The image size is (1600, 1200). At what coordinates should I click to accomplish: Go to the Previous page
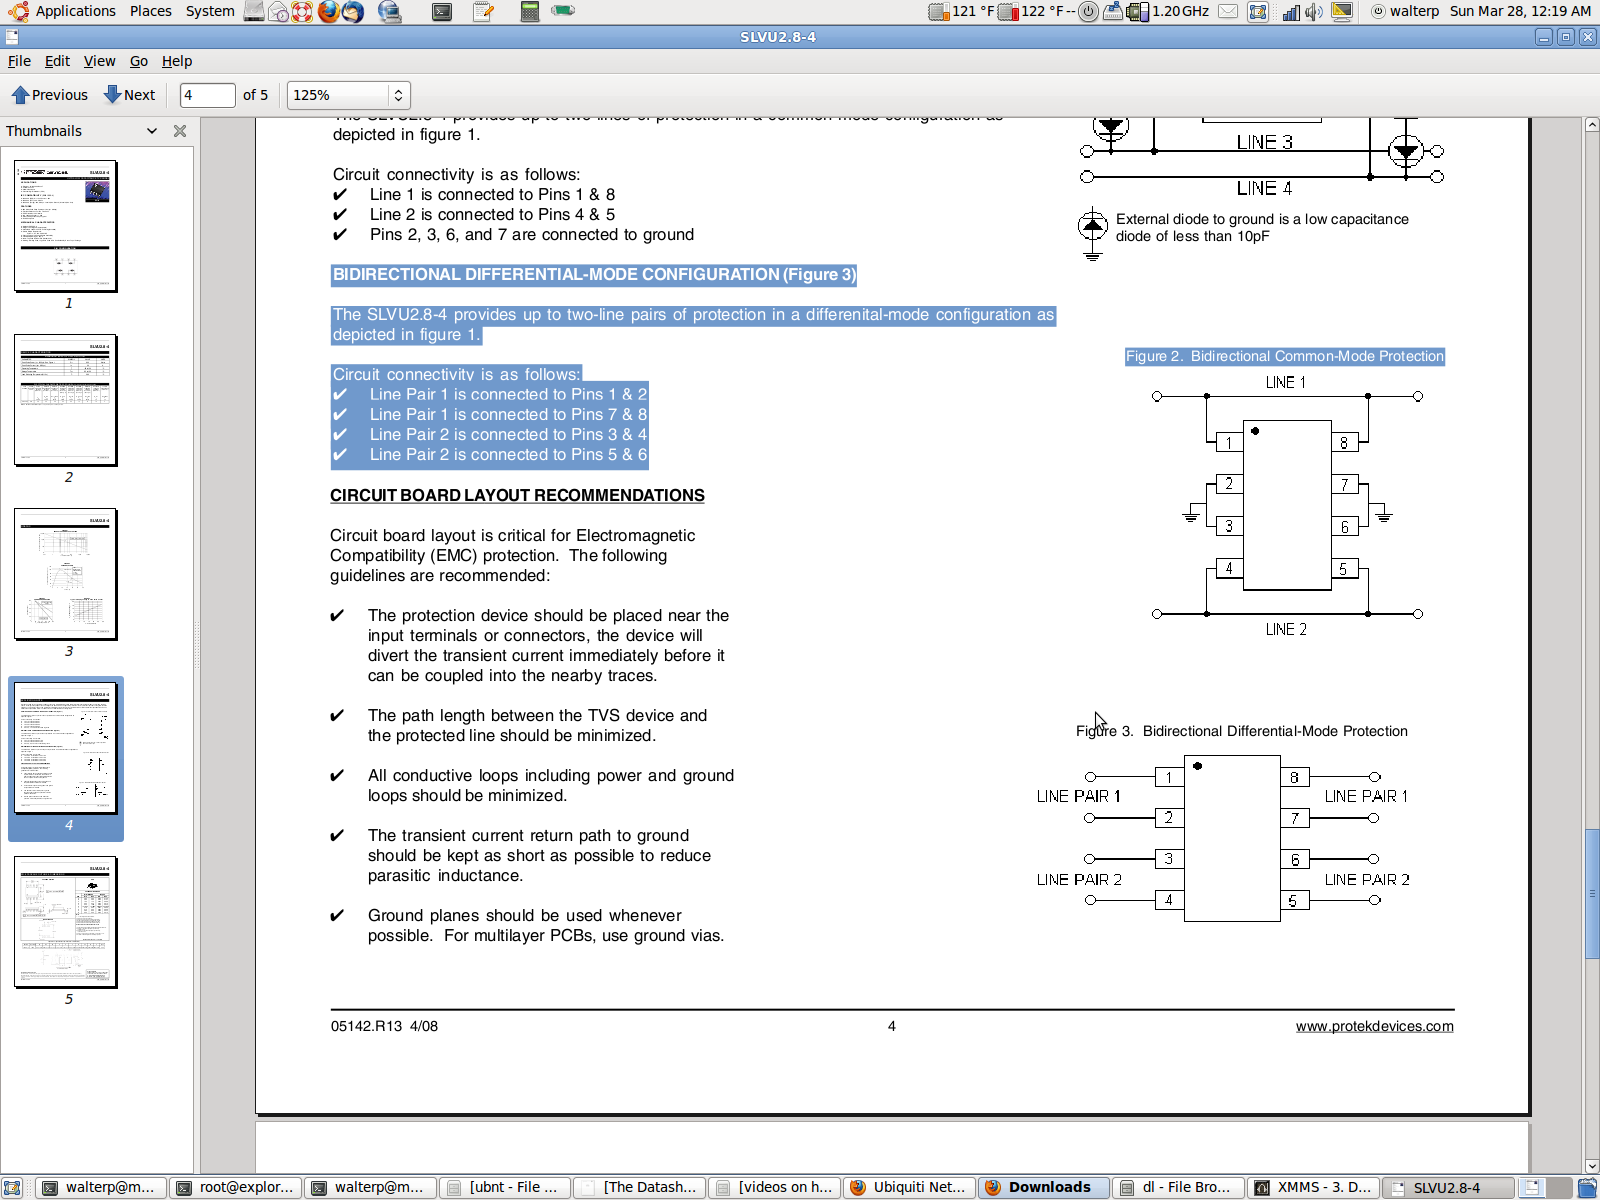[50, 95]
